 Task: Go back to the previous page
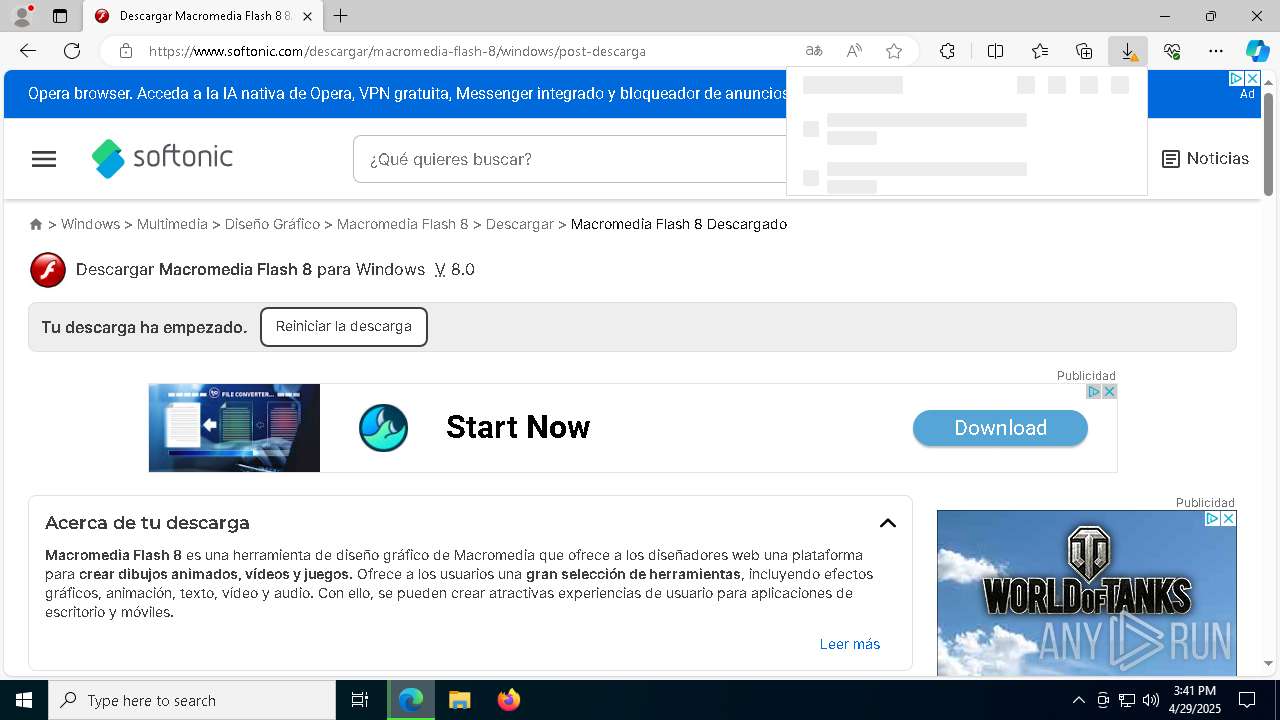[28, 51]
